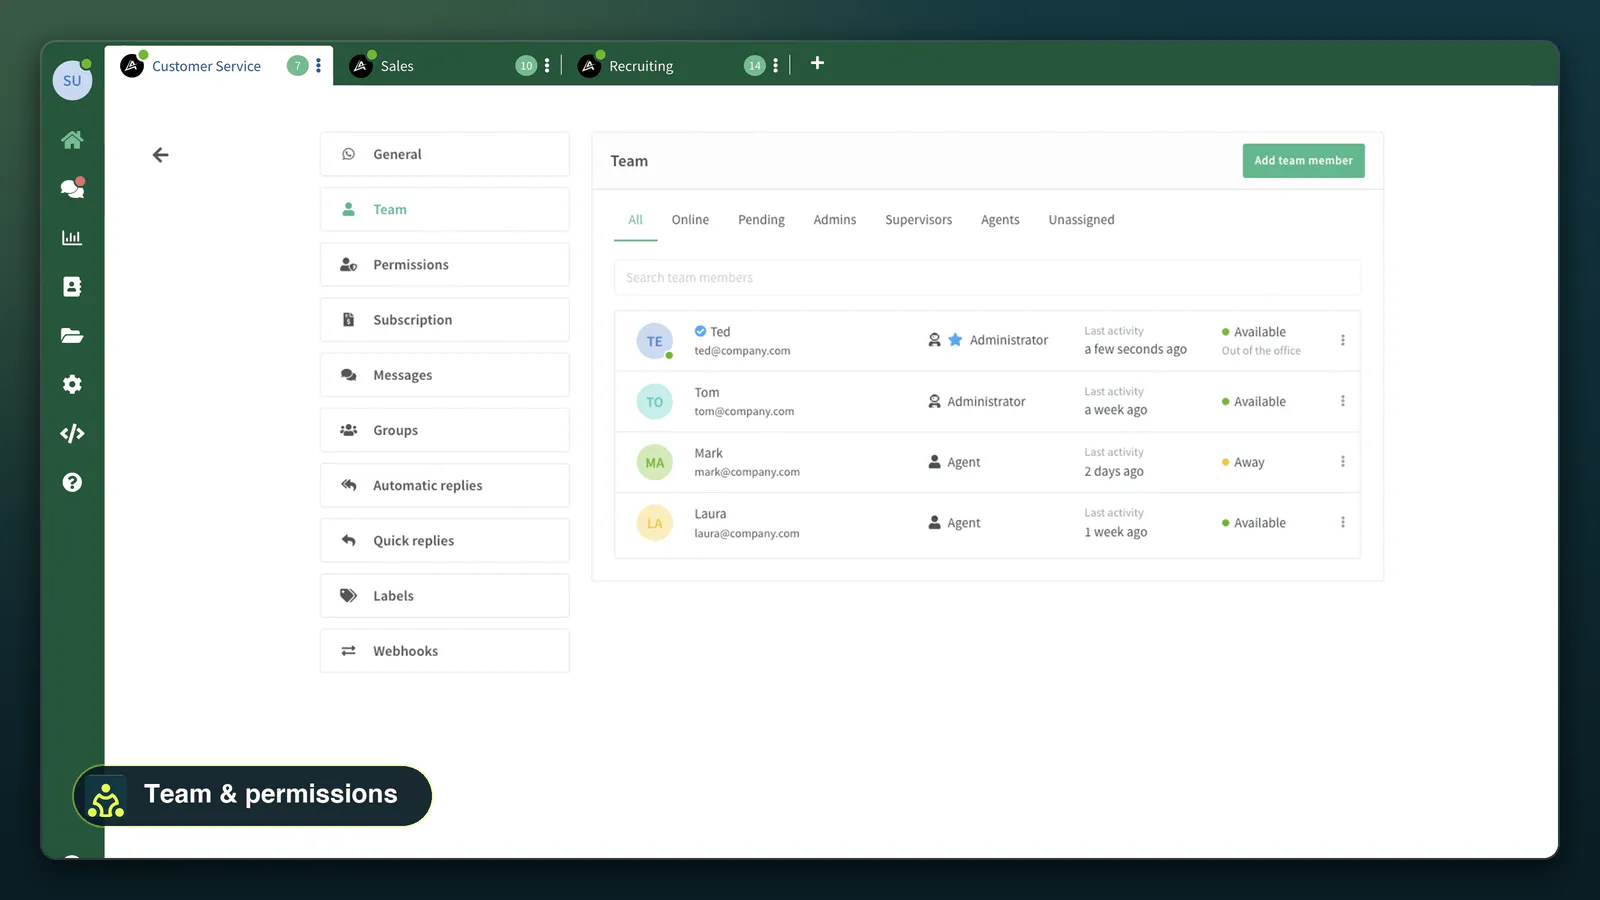1600x900 pixels.
Task: Open the developer code icon in sidebar
Action: click(72, 433)
